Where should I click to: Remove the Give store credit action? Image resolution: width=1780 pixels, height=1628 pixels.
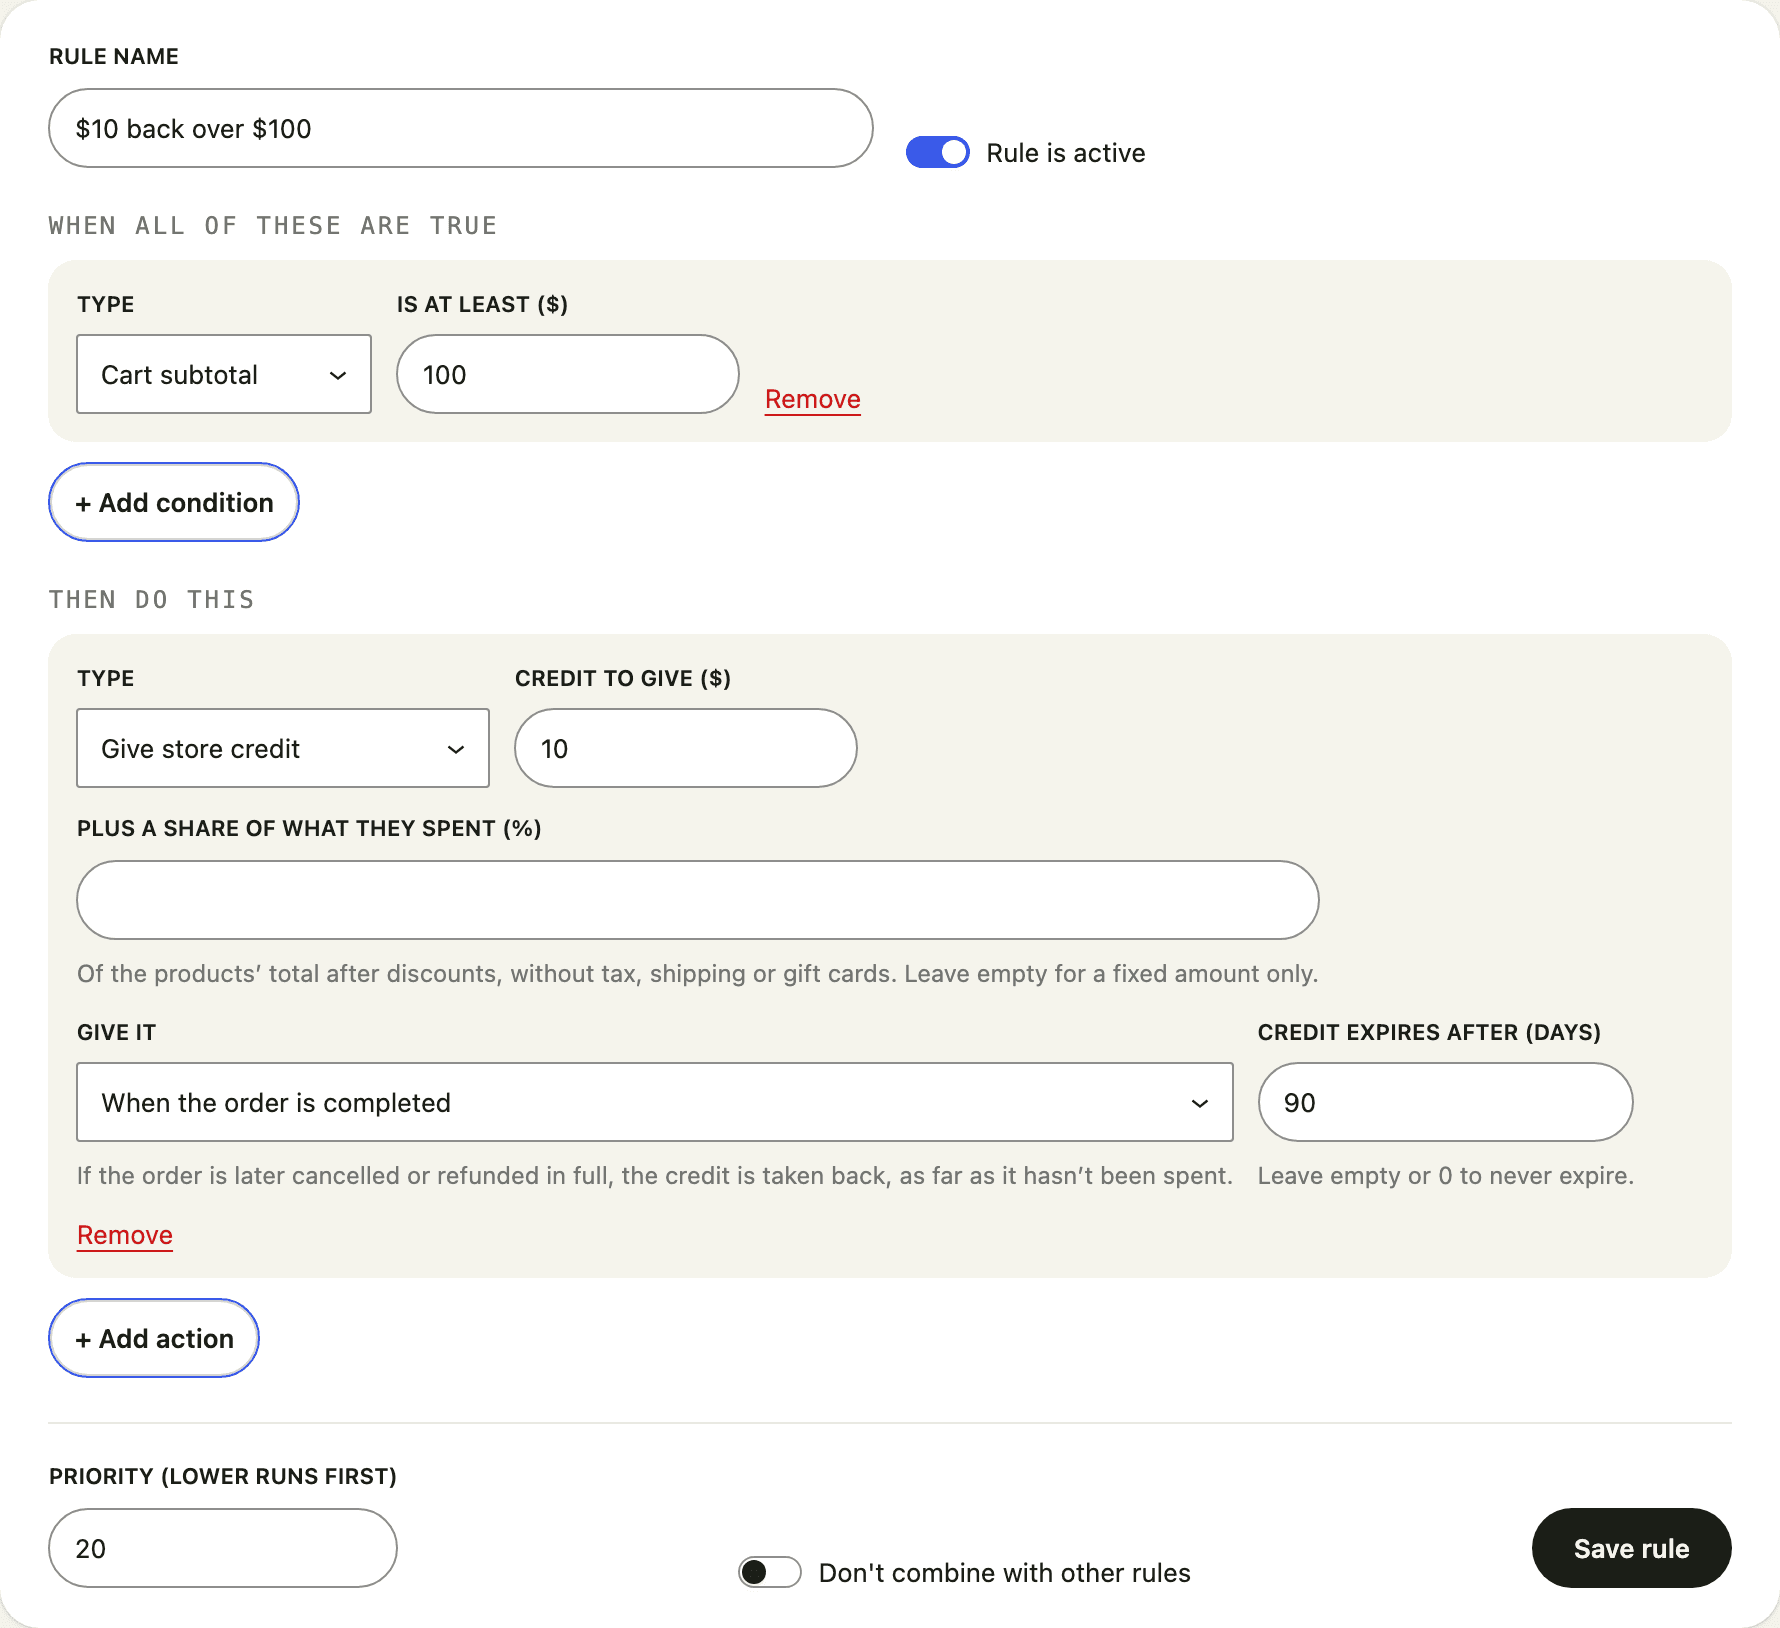coord(125,1235)
